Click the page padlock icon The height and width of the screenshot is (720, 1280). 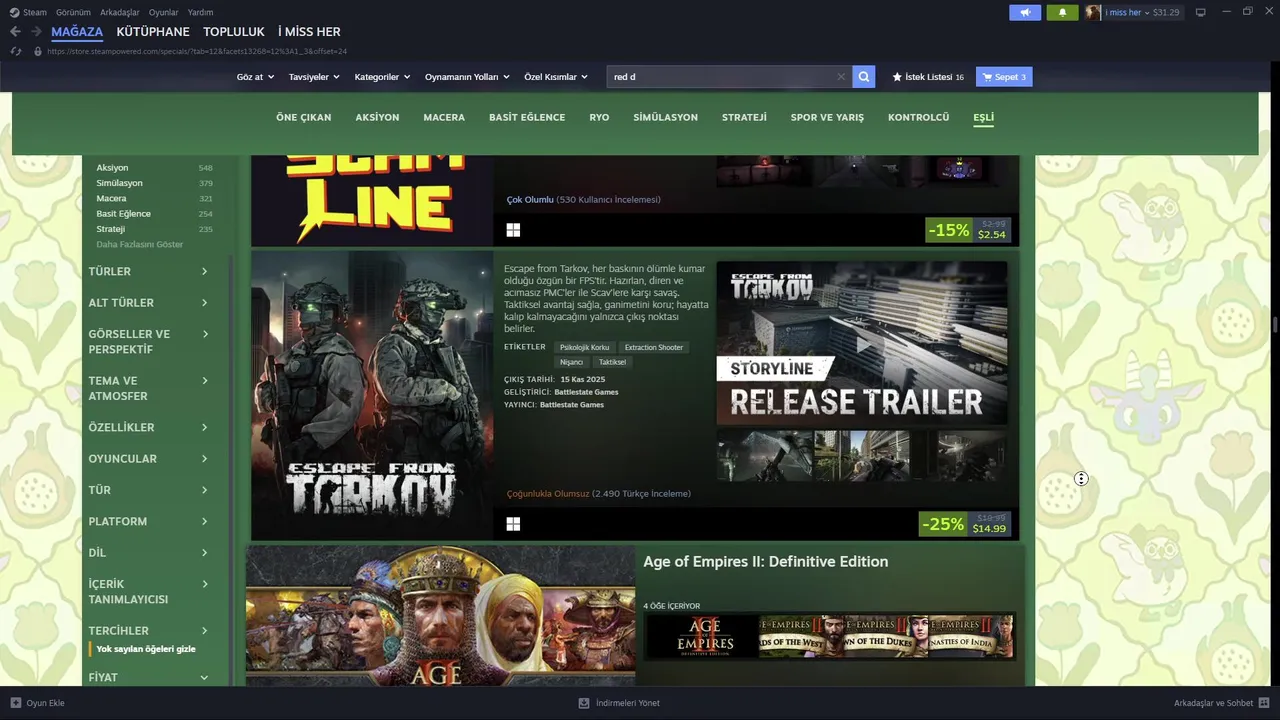(x=38, y=51)
